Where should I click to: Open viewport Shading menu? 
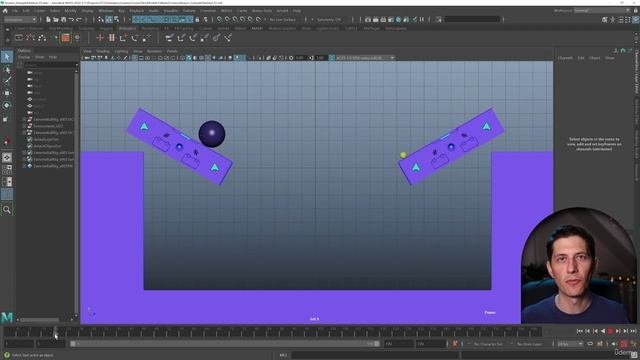tap(103, 51)
